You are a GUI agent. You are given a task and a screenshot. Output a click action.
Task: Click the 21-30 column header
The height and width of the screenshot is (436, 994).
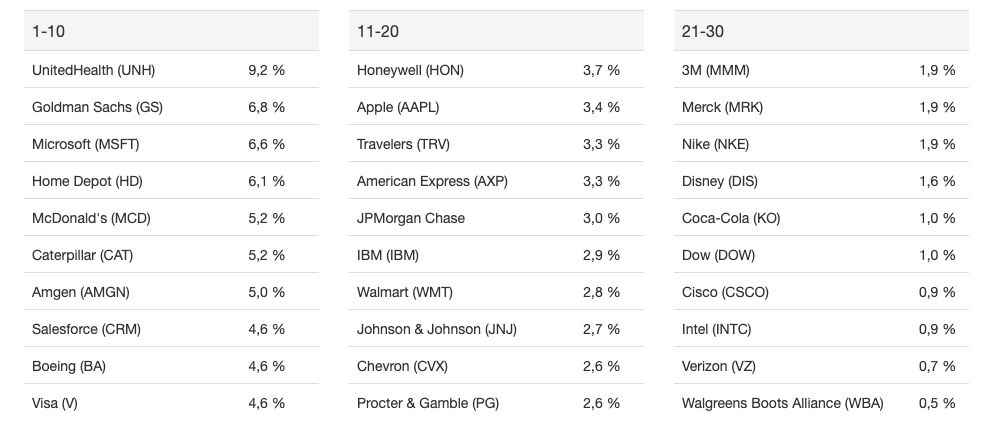point(702,31)
